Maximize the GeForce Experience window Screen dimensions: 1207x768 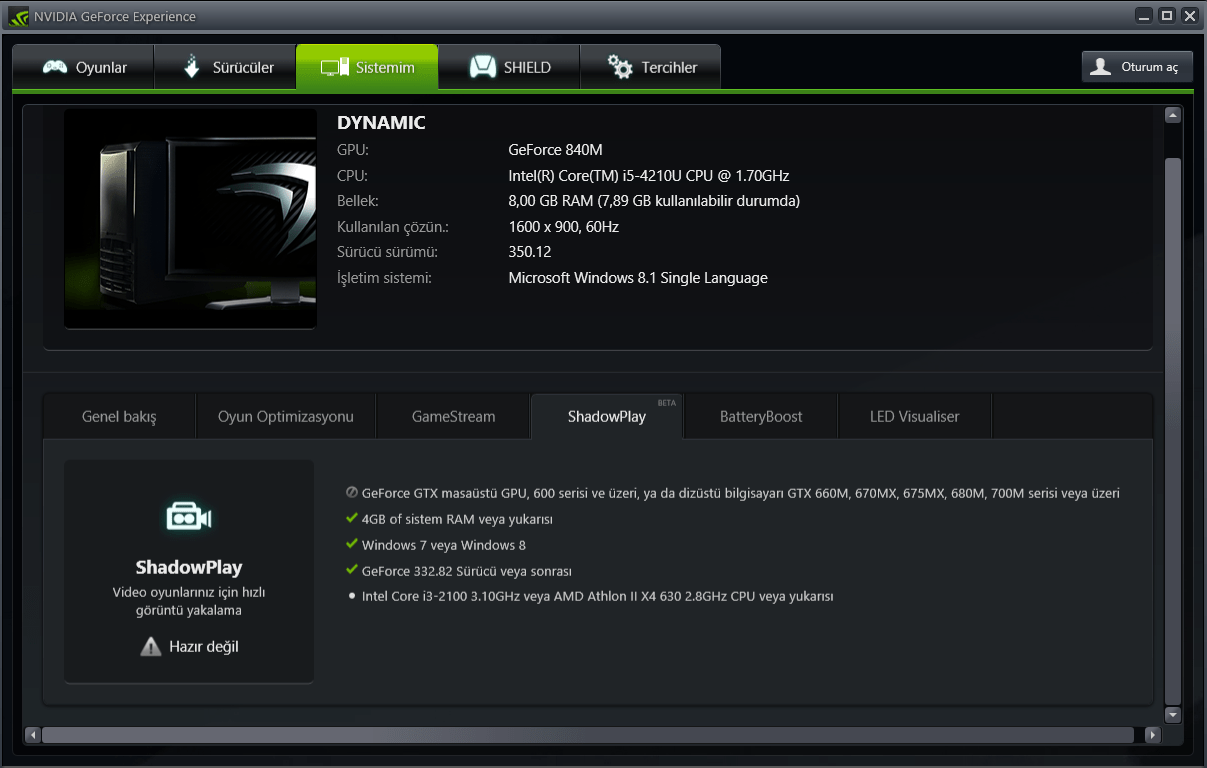[x=1167, y=16]
